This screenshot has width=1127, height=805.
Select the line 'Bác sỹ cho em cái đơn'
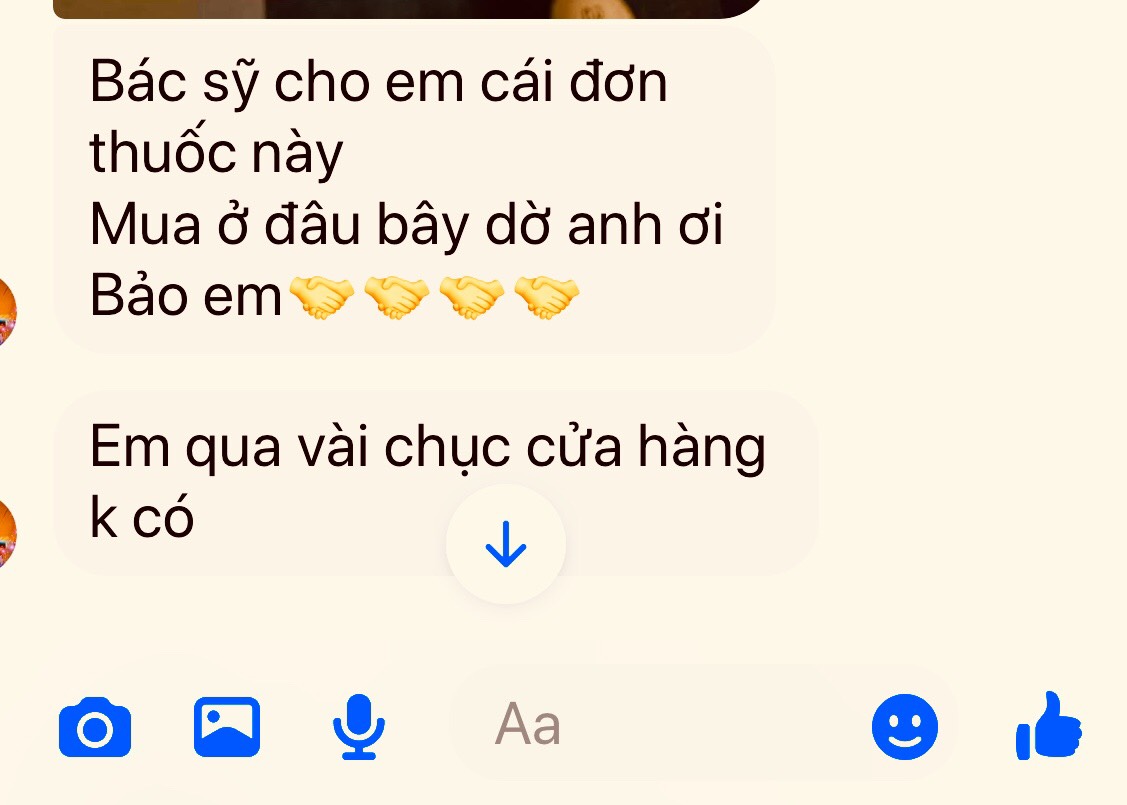point(379,82)
